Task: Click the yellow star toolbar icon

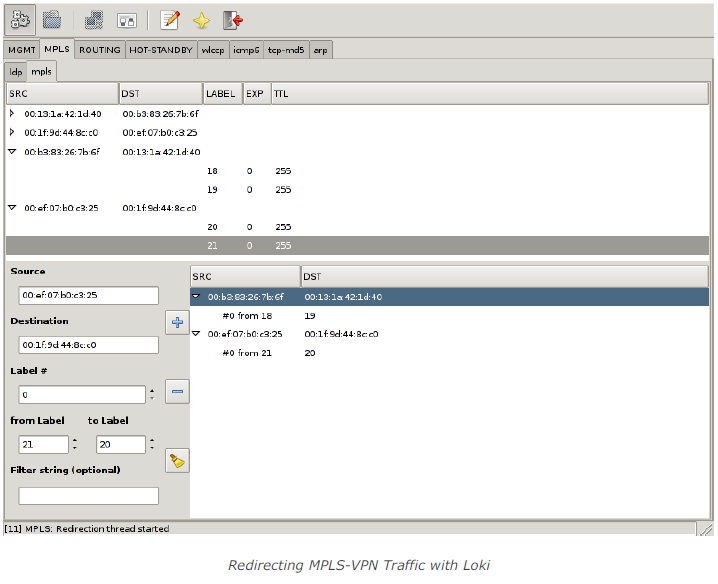Action: pos(201,21)
